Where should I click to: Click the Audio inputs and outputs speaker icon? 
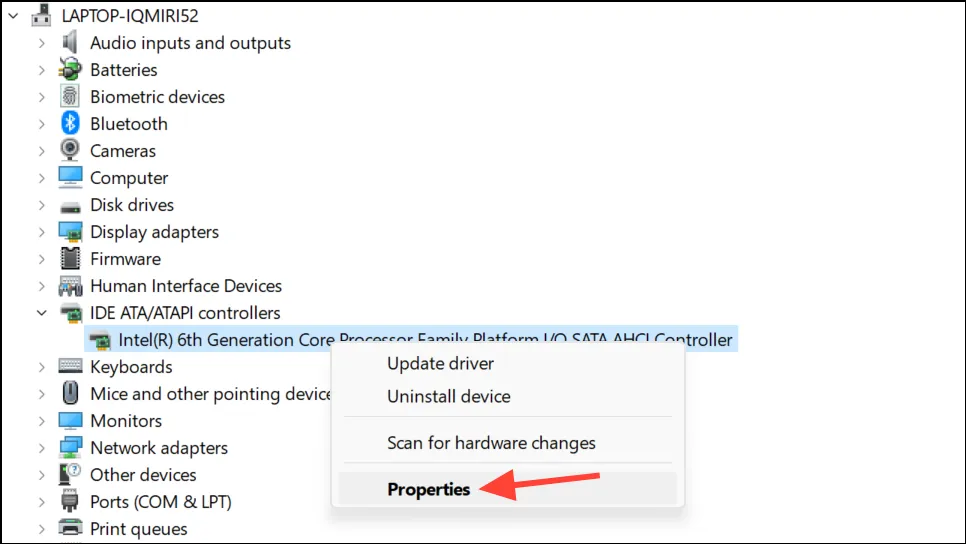[x=70, y=43]
